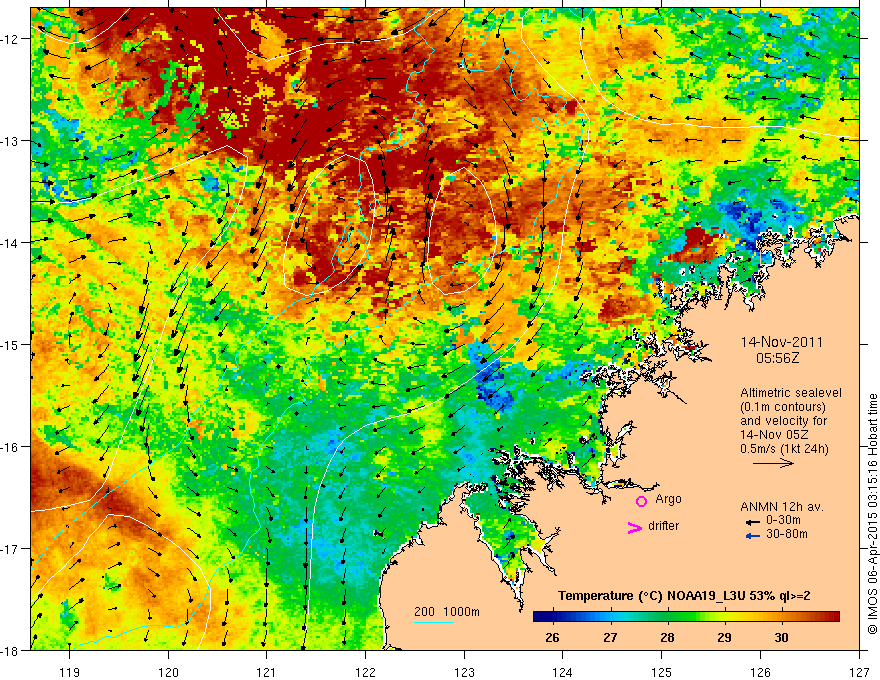The image size is (880, 680).
Task: Click the '0-30m' depth label
Action: click(783, 520)
